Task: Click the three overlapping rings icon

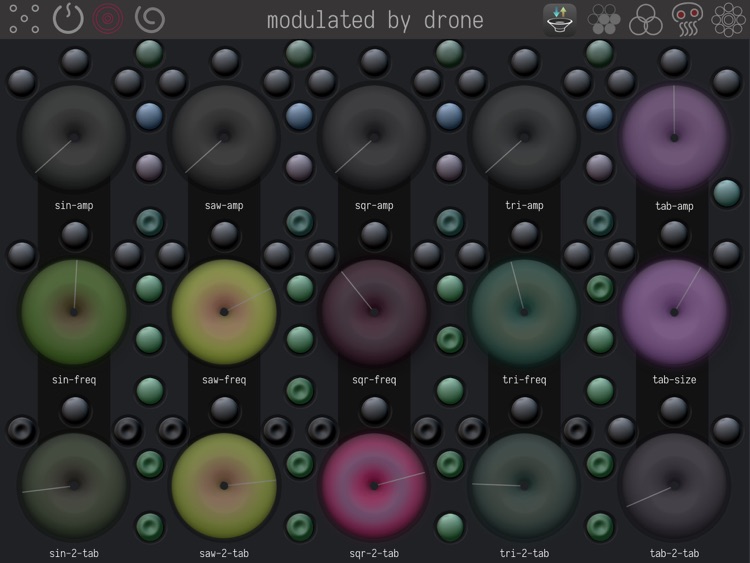Action: pos(645,20)
